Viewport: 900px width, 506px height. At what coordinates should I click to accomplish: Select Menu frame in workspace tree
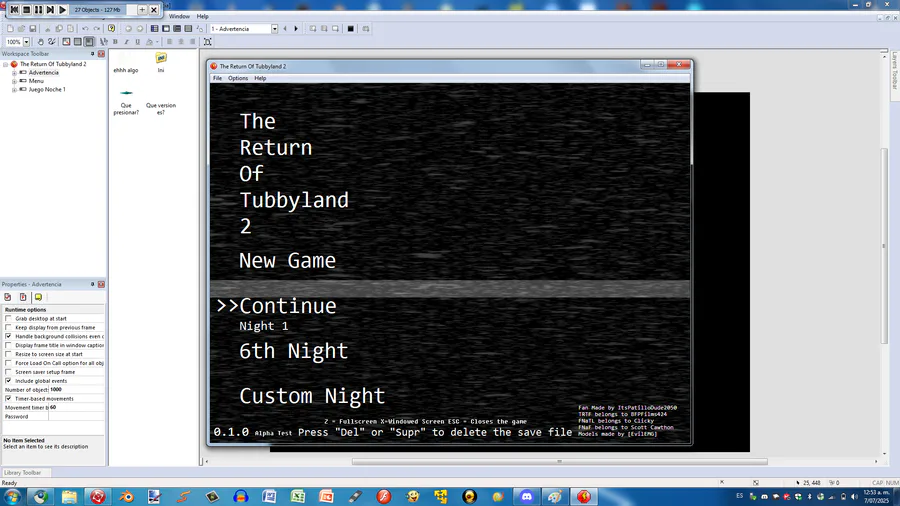coord(36,81)
